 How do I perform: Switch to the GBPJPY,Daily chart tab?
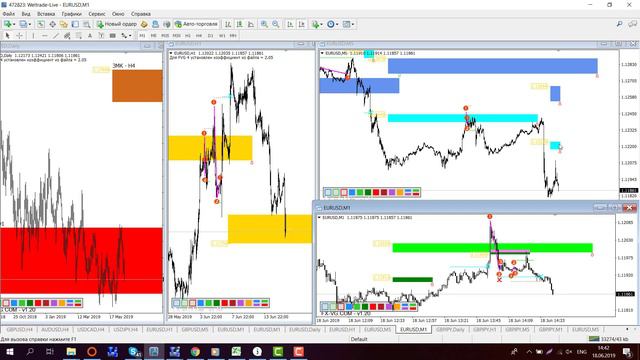pos(450,329)
